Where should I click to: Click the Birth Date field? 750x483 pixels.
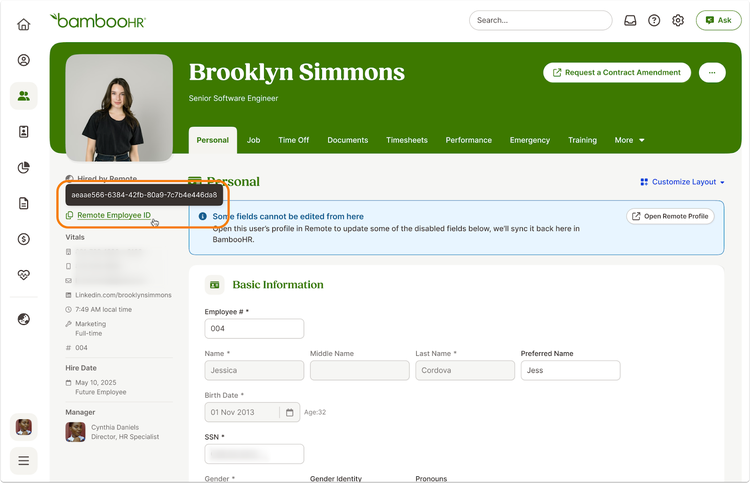tap(252, 412)
